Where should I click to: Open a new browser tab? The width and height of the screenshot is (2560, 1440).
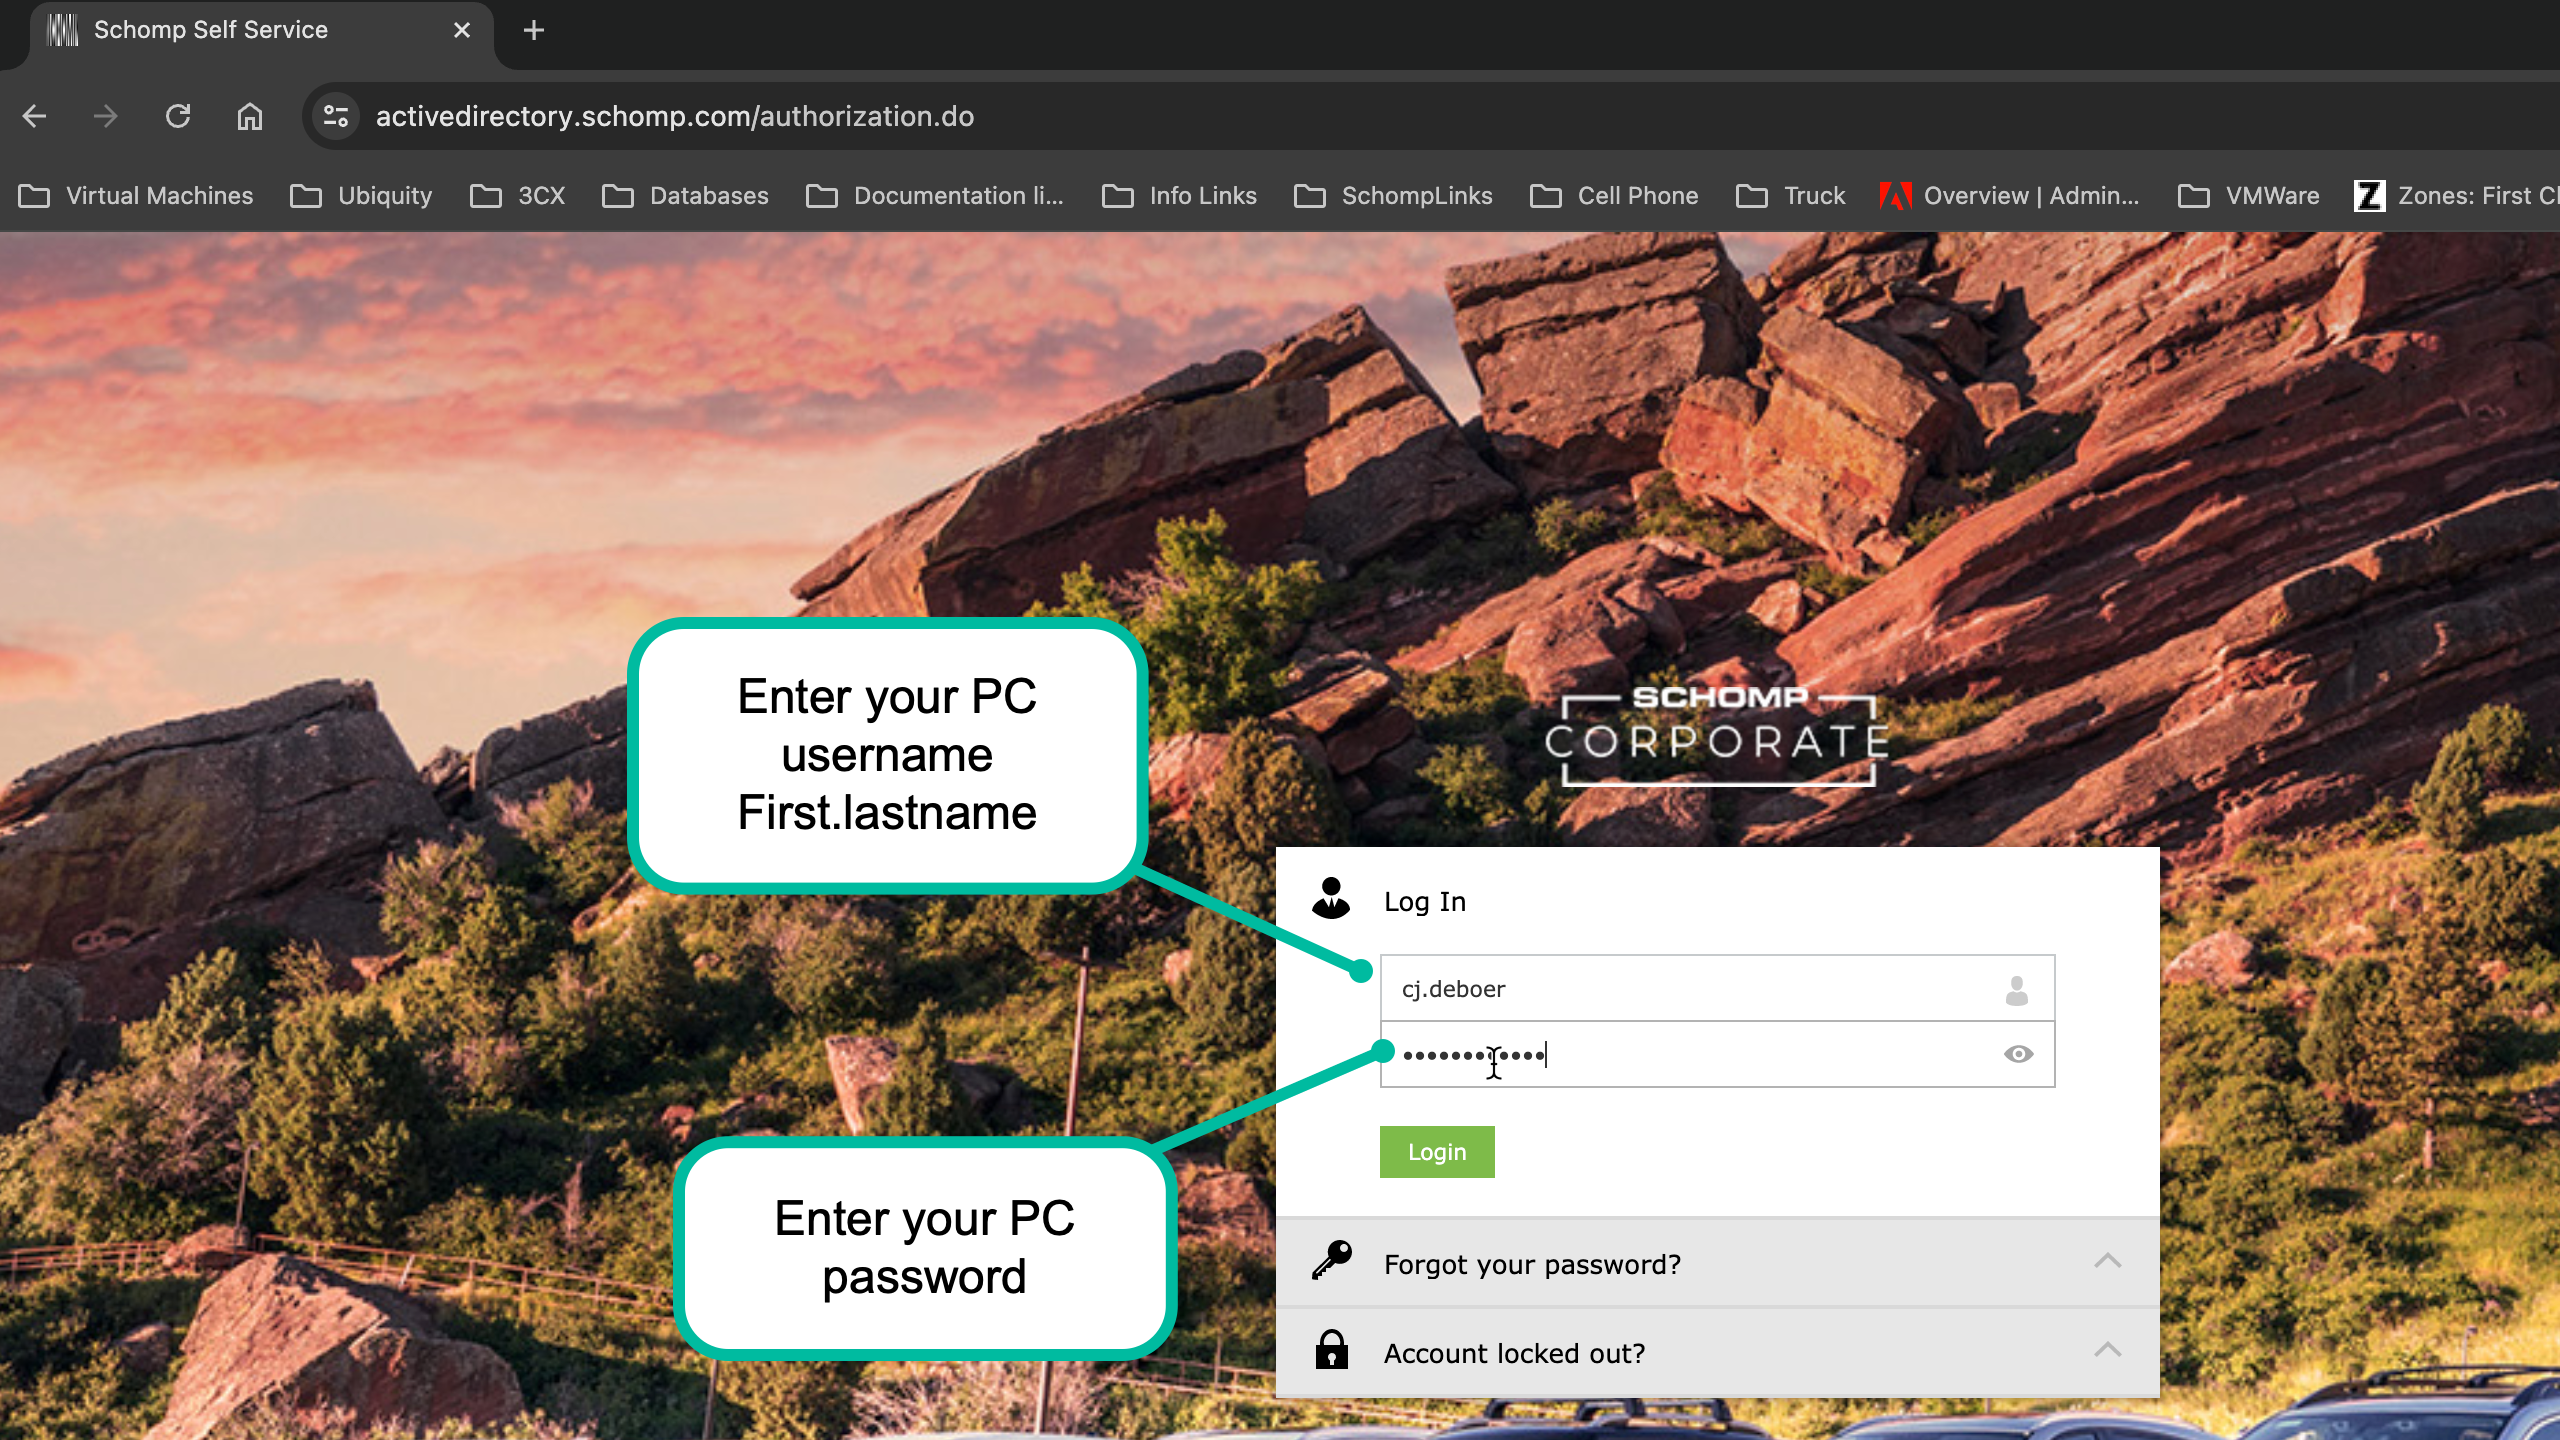tap(534, 30)
